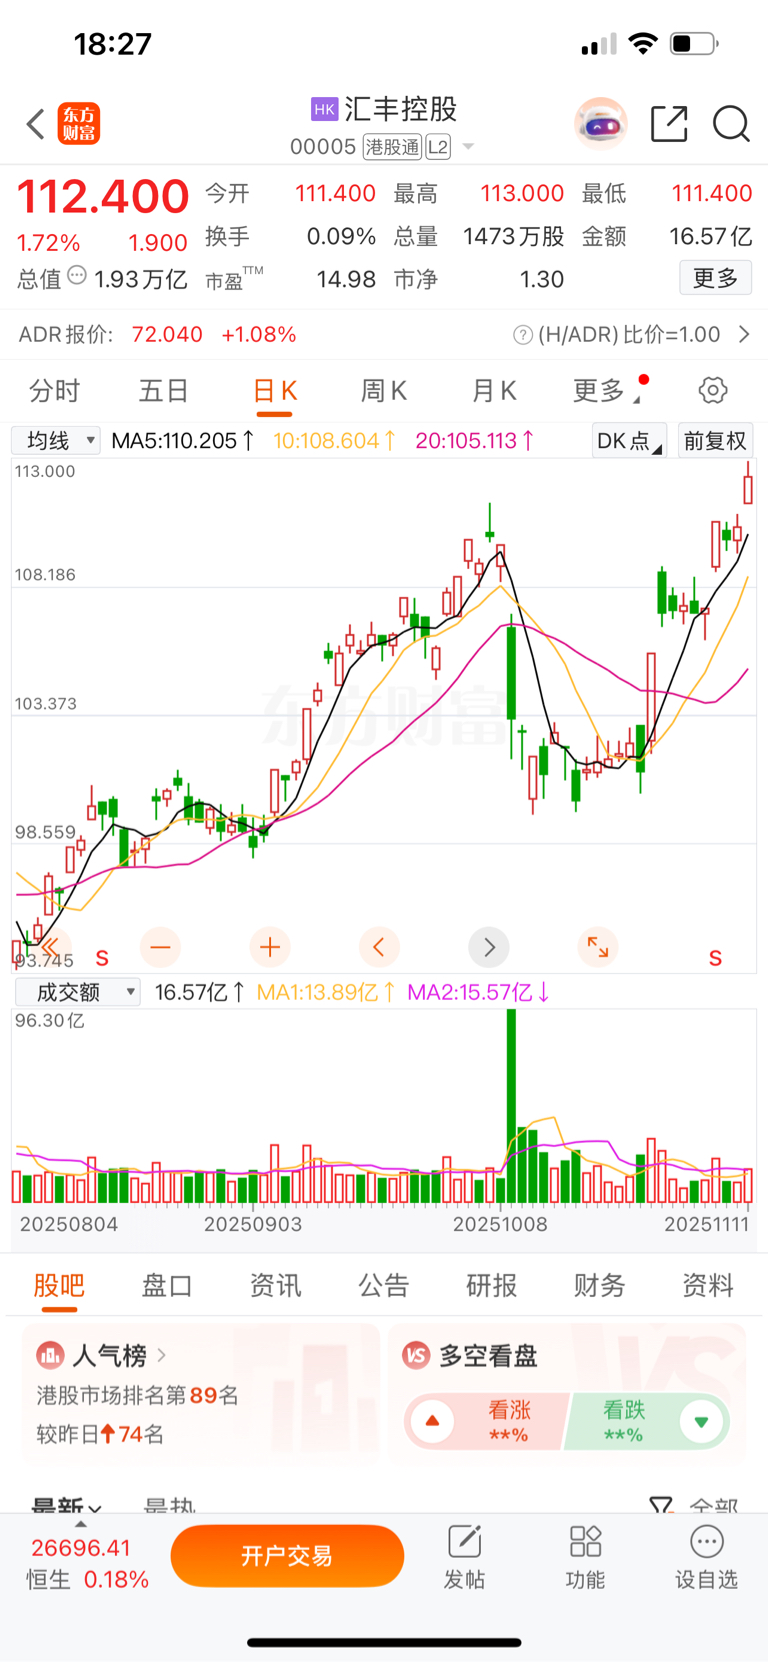Move chart right with arrow icon

(489, 946)
